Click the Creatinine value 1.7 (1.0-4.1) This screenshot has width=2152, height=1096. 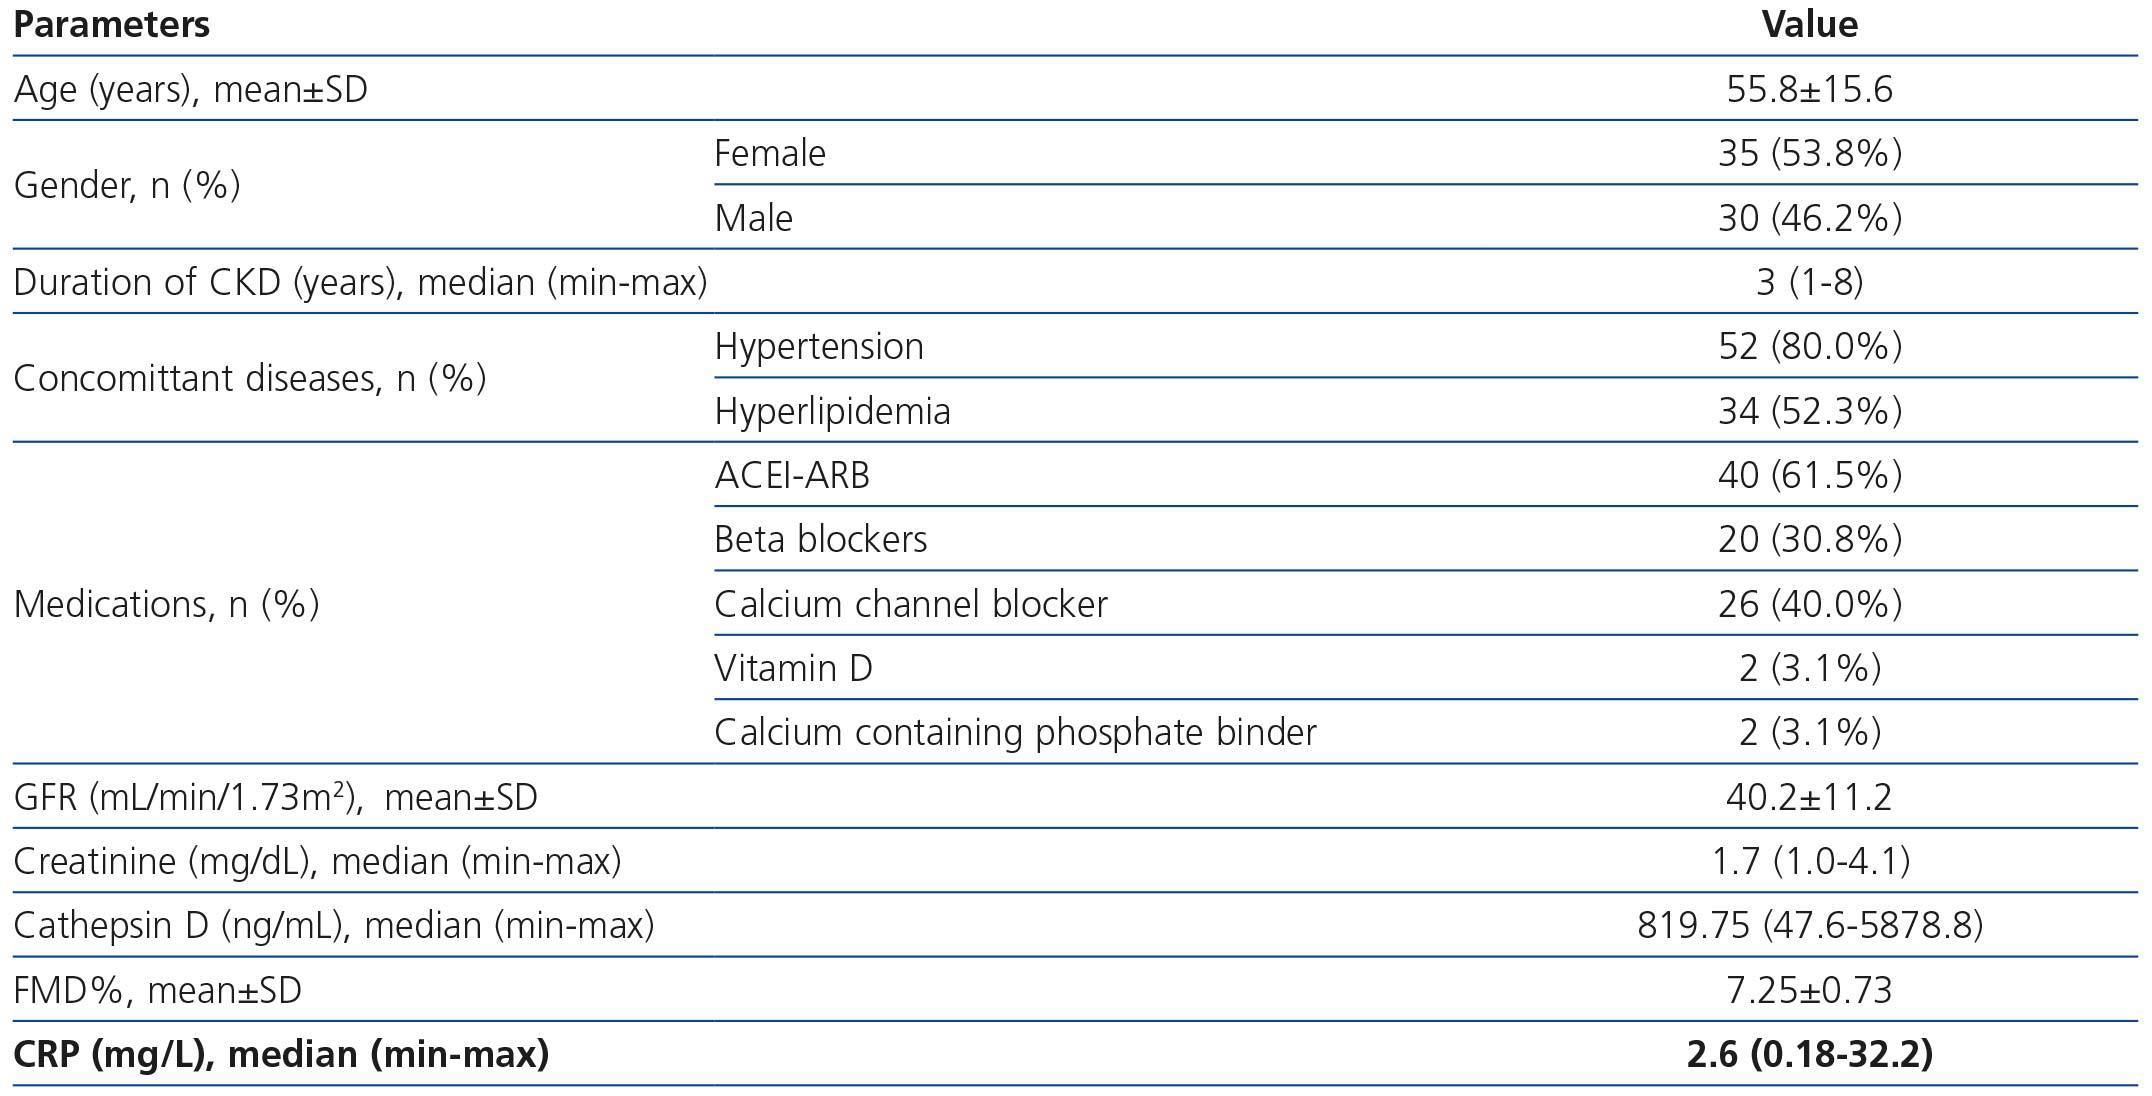pos(1809,862)
